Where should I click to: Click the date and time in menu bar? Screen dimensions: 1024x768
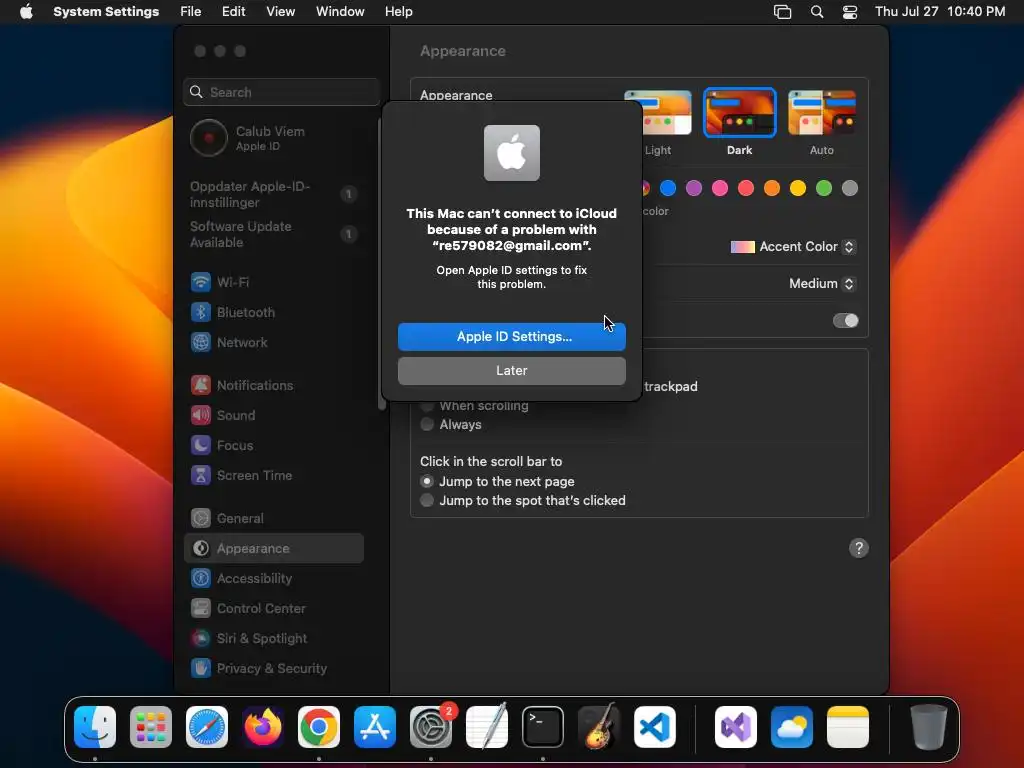939,12
